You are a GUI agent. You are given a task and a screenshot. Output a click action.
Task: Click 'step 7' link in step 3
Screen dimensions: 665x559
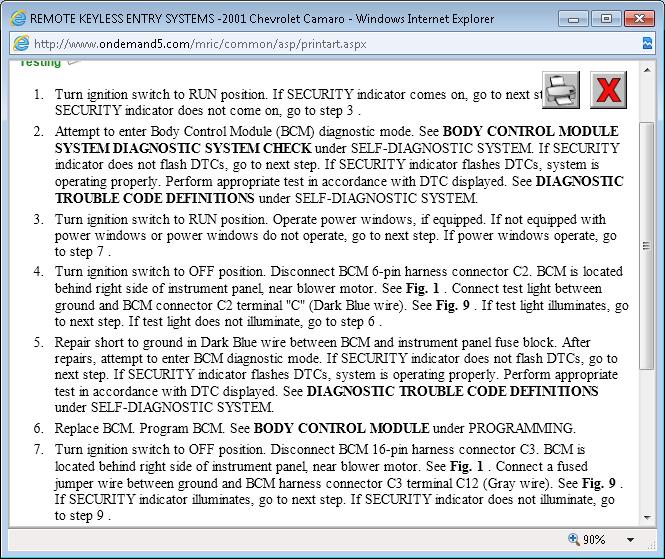pos(87,252)
